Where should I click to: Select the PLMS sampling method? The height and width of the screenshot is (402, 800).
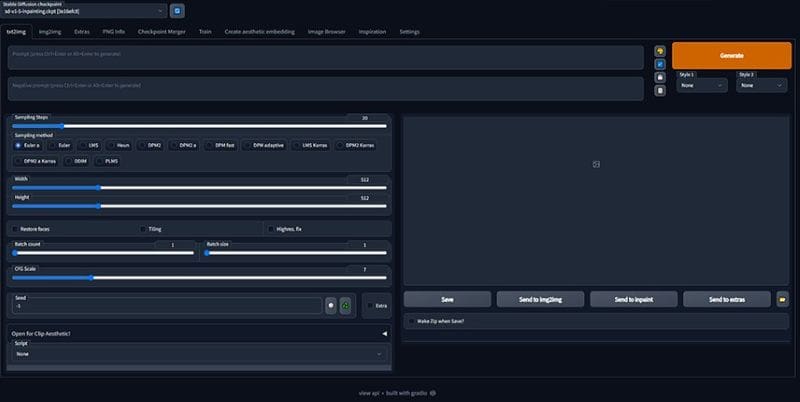[107, 161]
